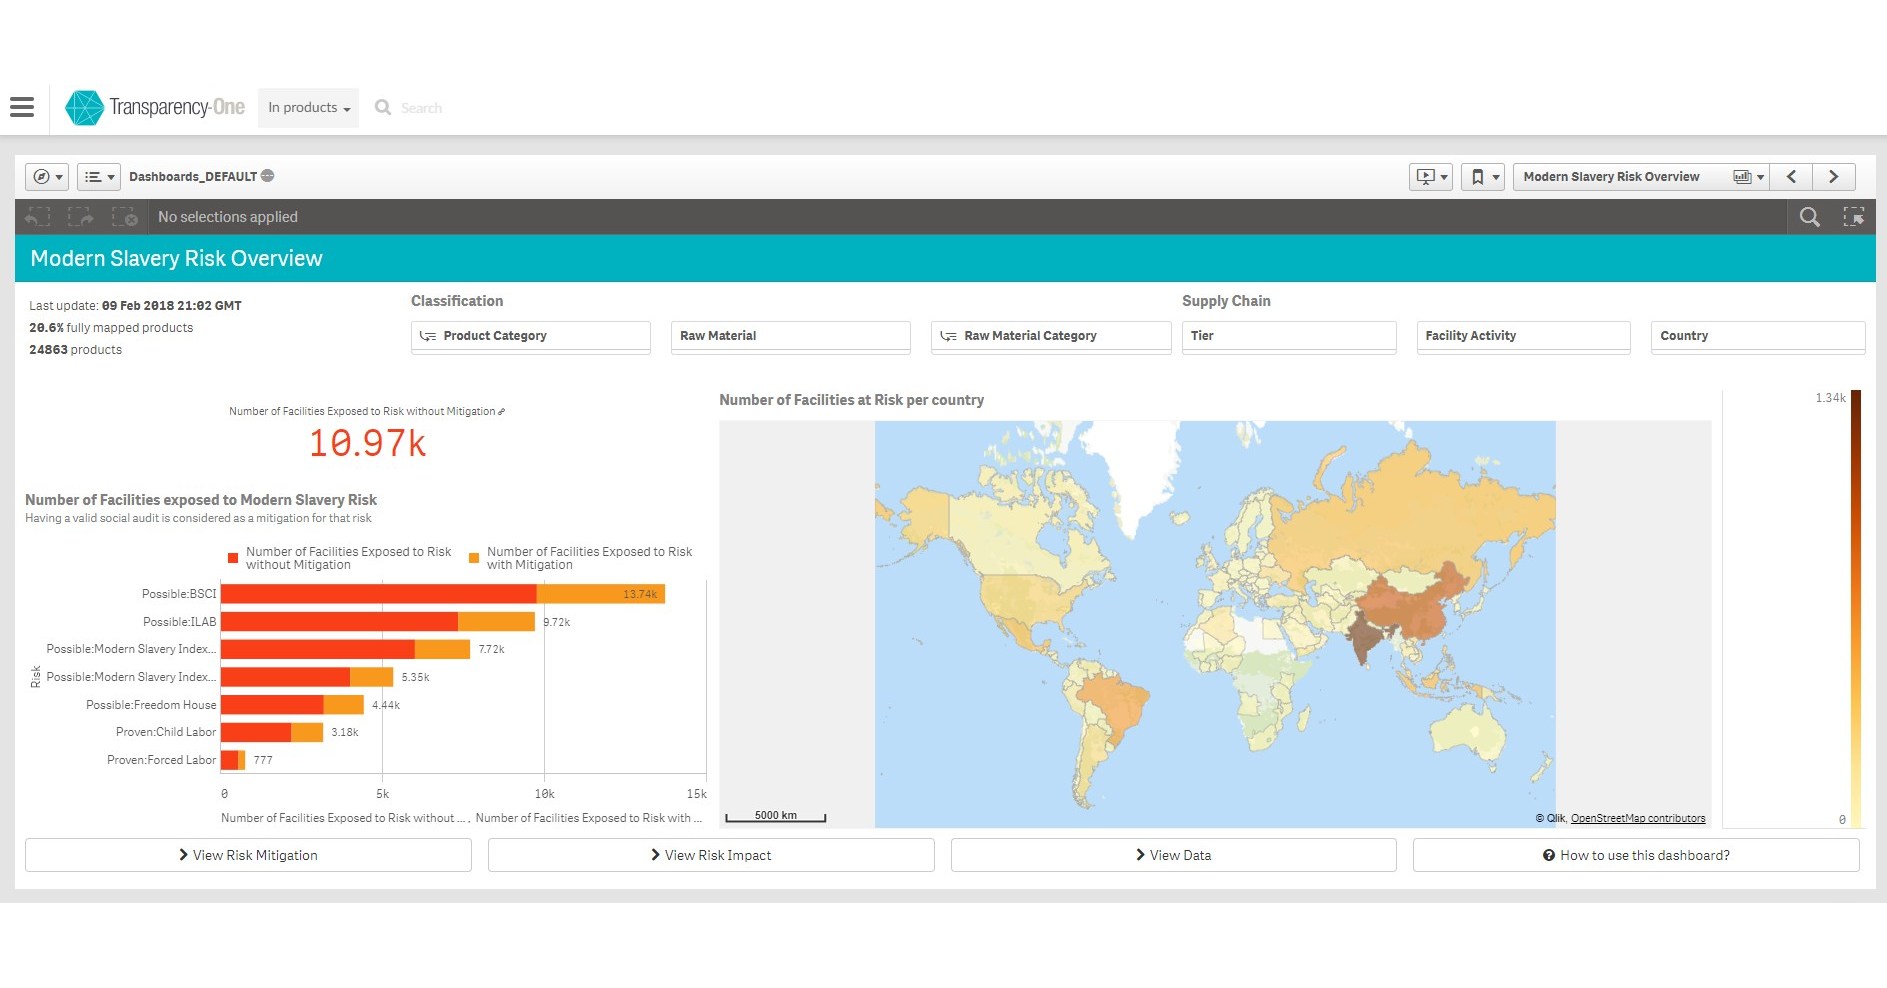The width and height of the screenshot is (1887, 988).
Task: Open smart search in the selections bar
Action: click(x=1810, y=217)
